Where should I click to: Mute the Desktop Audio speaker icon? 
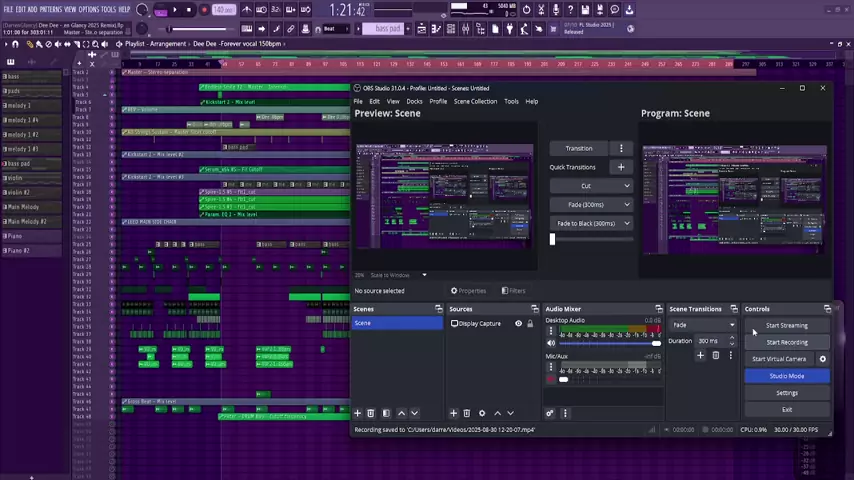point(551,343)
